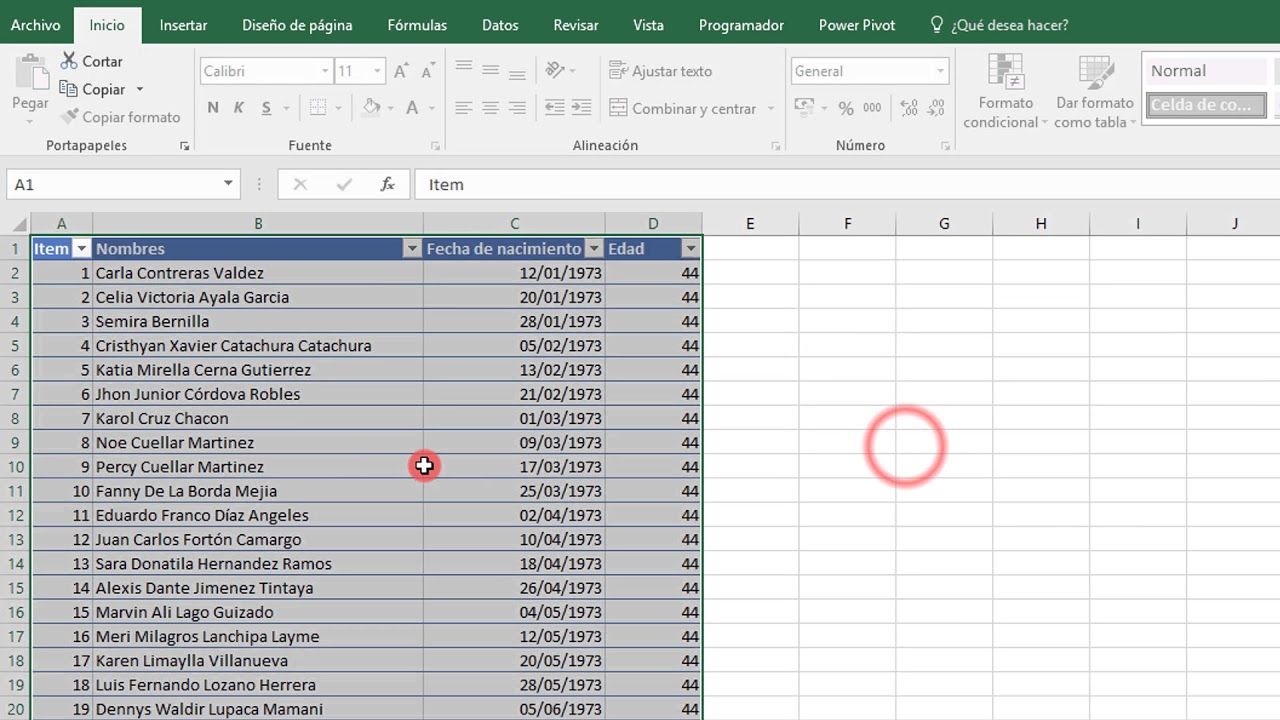Viewport: 1280px width, 720px height.
Task: Increase font size with large A icon
Action: pos(400,71)
